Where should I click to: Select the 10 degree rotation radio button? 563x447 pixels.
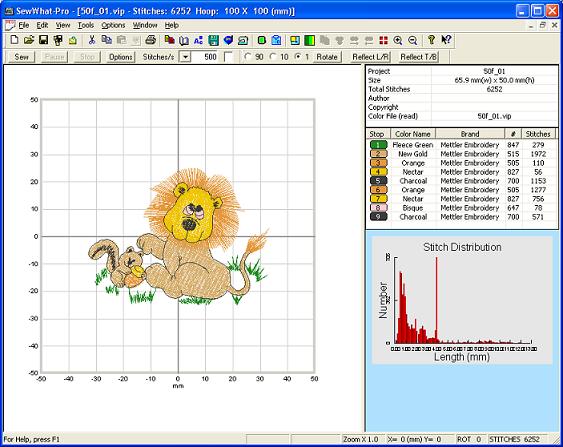[x=273, y=57]
